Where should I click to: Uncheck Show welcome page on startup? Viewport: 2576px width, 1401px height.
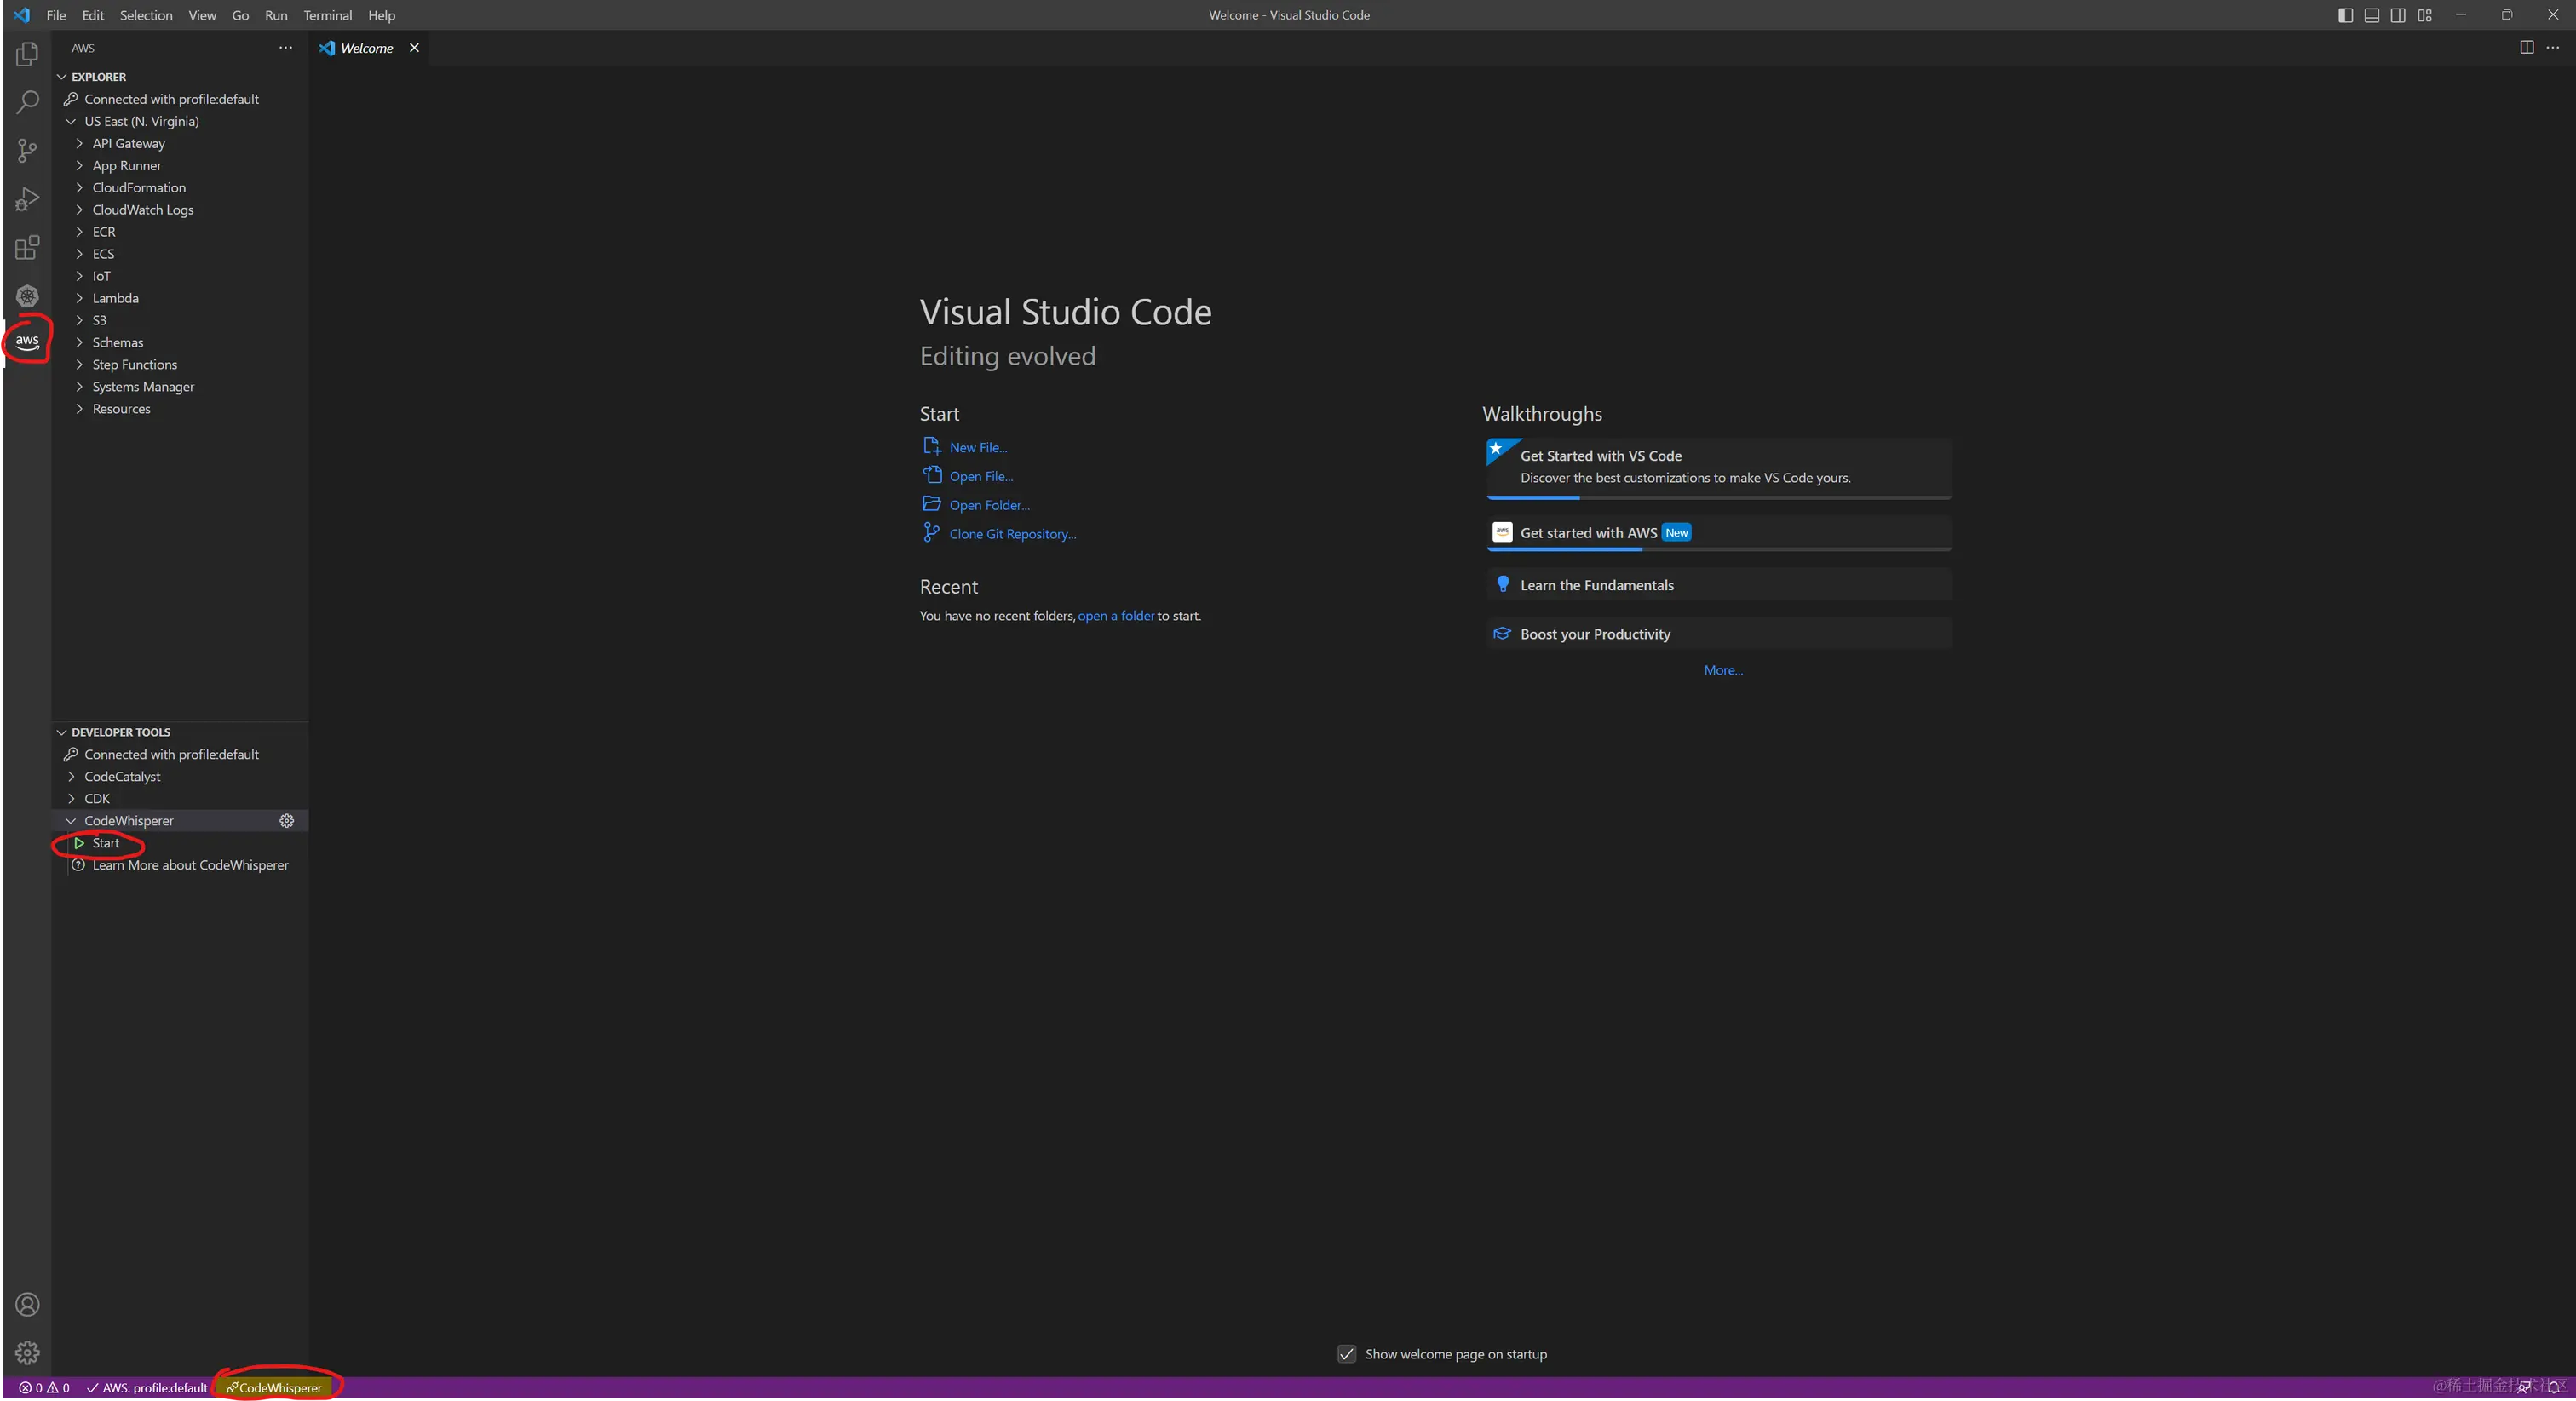point(1347,1354)
